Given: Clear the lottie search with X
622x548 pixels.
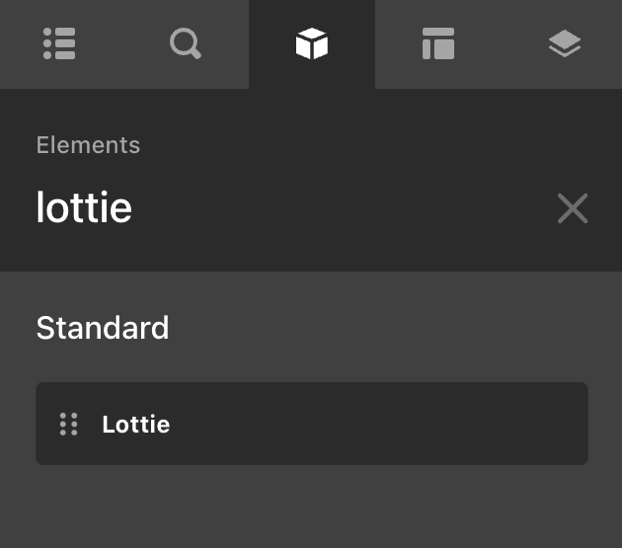Looking at the screenshot, I should pyautogui.click(x=572, y=208).
